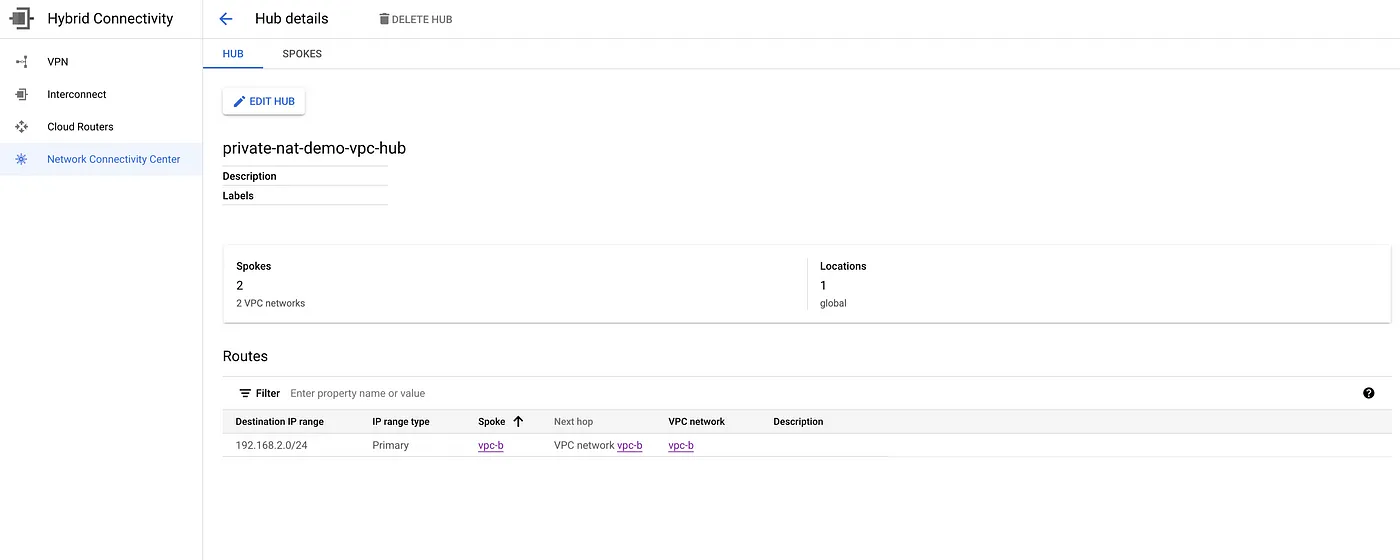Click the Interconnect icon in sidebar
This screenshot has height=560, width=1400.
[21, 94]
